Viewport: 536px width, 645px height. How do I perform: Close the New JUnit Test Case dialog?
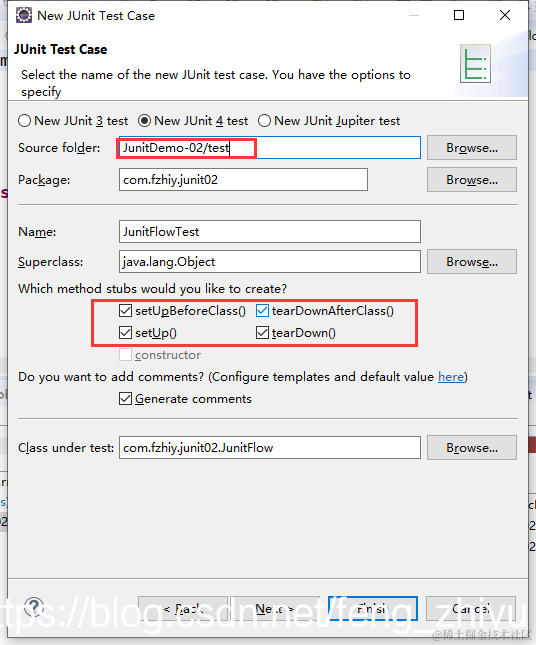505,15
